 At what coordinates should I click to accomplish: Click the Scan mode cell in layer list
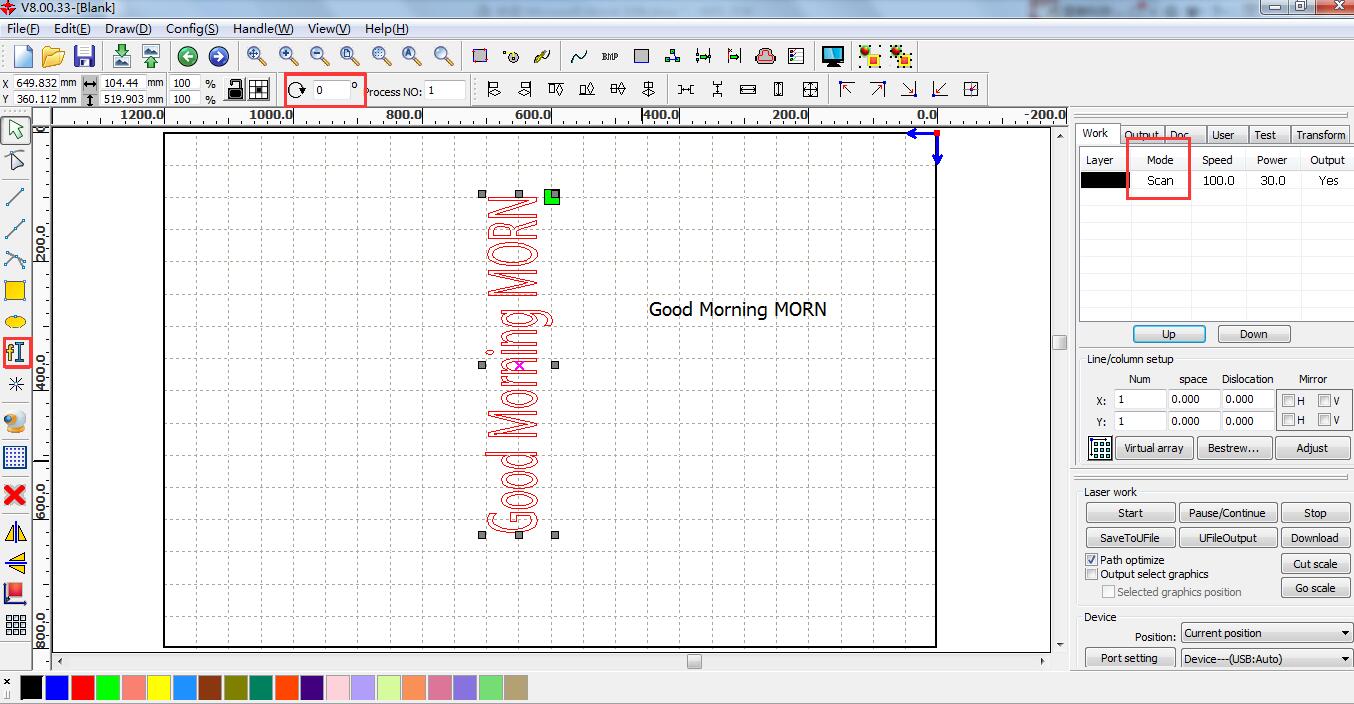point(1160,181)
